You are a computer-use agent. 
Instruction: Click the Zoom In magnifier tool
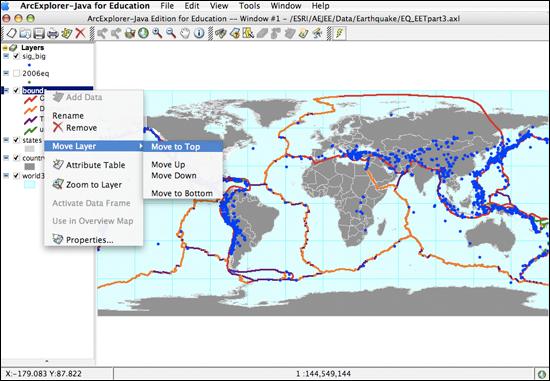[x=157, y=33]
